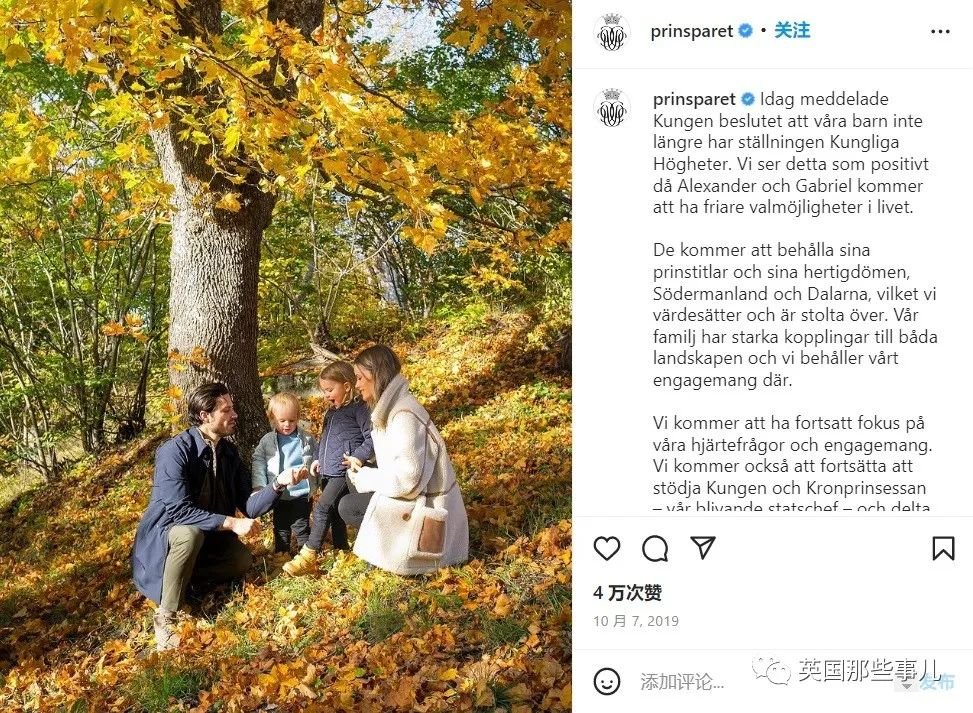Click the prinsparet profile avatar in header

pyautogui.click(x=612, y=32)
